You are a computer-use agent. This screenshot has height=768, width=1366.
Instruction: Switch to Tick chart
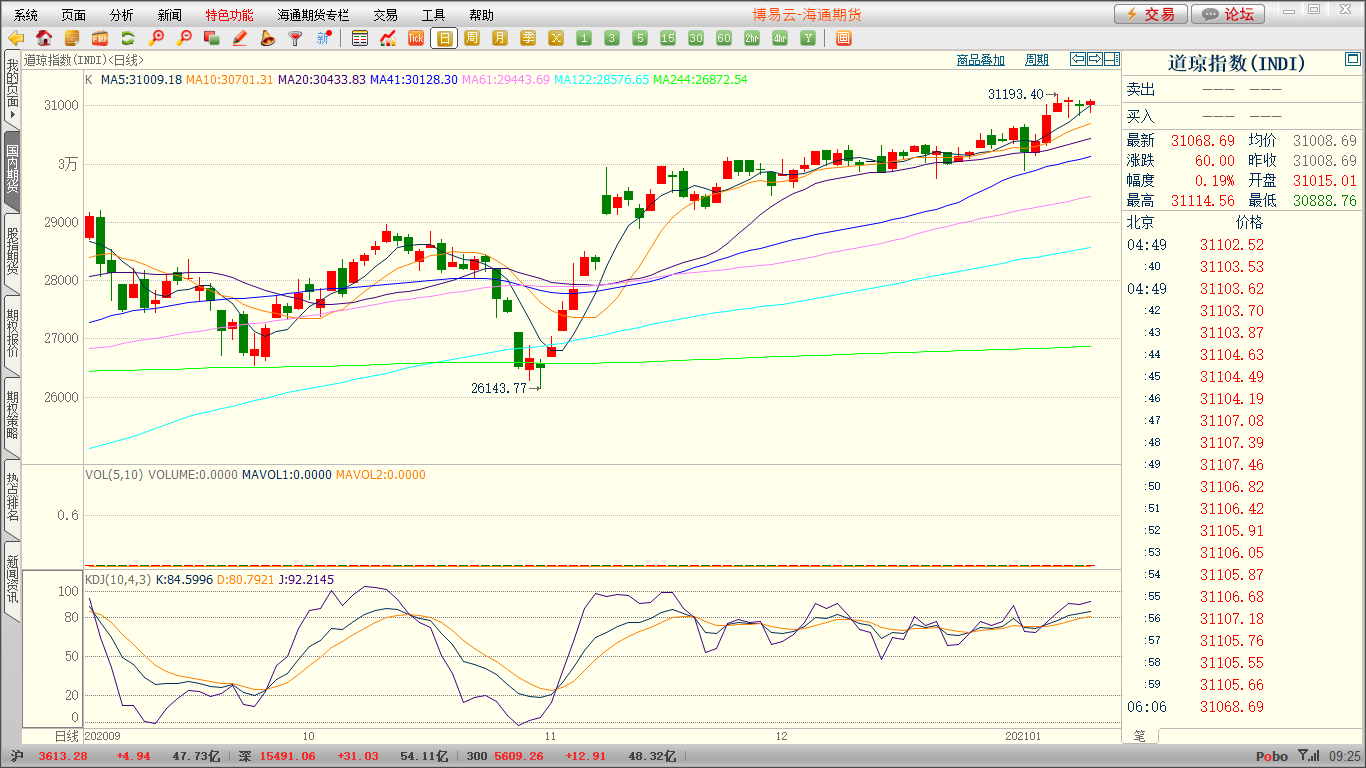(416, 38)
